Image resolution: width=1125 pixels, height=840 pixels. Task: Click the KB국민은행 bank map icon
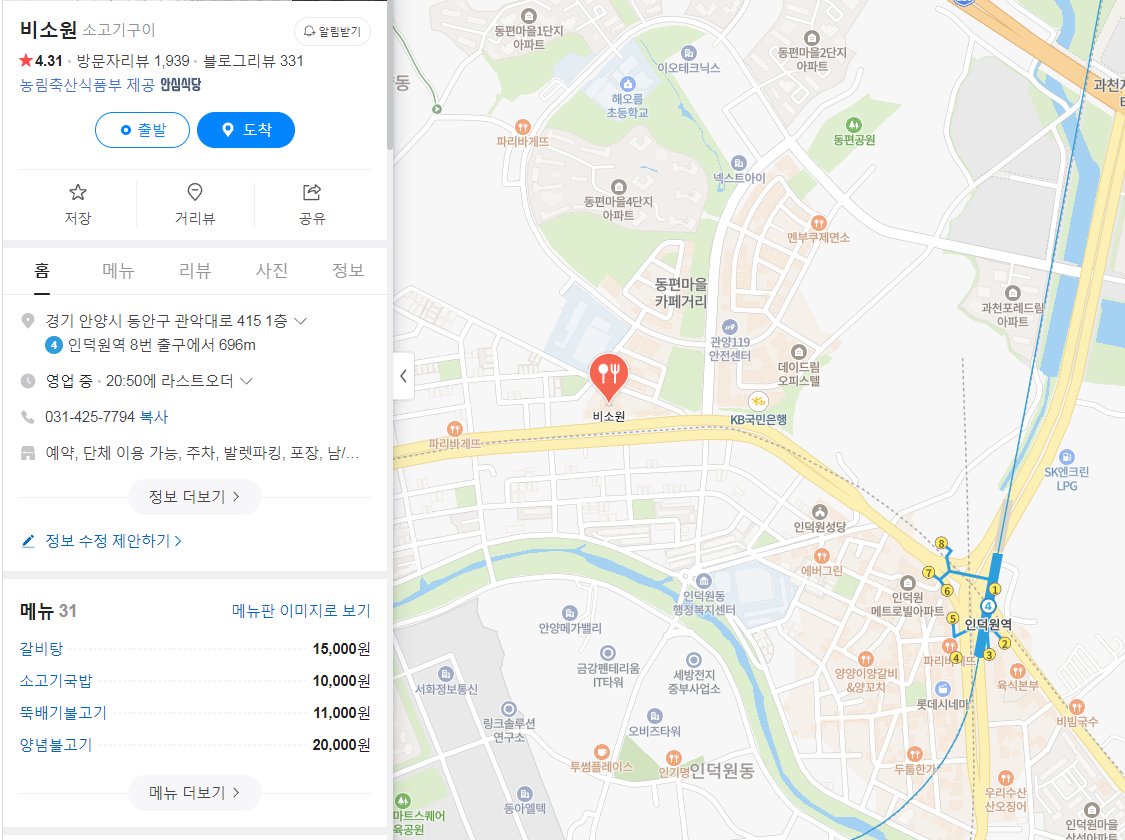click(x=758, y=401)
